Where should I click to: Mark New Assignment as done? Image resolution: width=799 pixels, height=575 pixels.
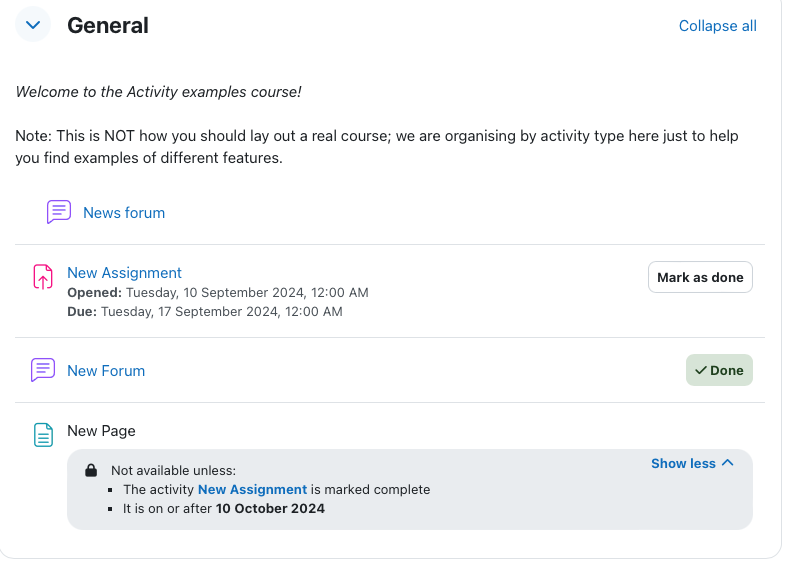[x=700, y=277]
